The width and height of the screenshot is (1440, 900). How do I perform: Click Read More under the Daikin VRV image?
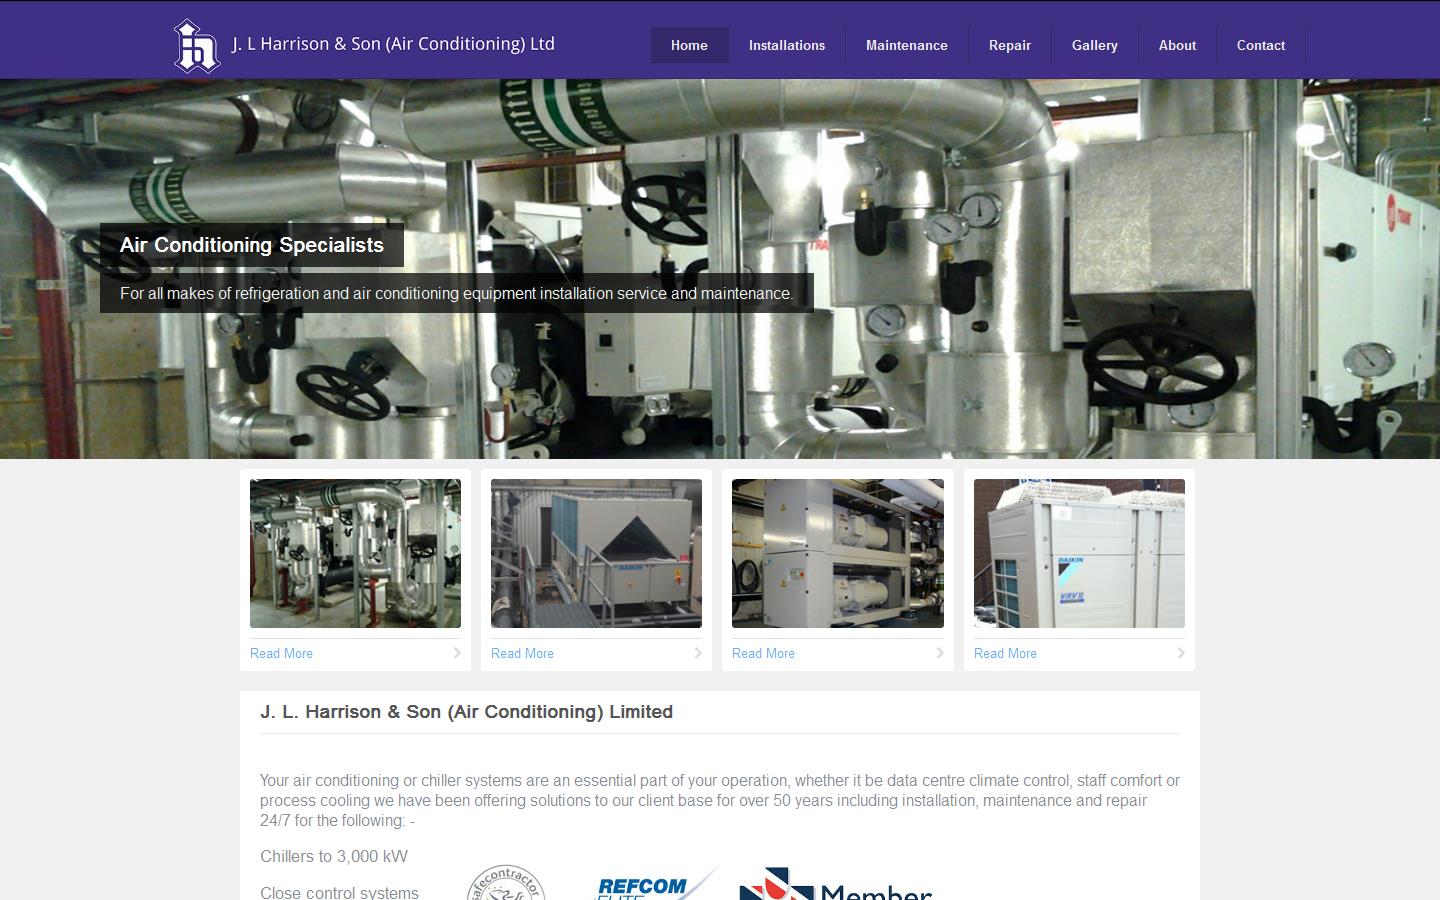[x=1004, y=653]
